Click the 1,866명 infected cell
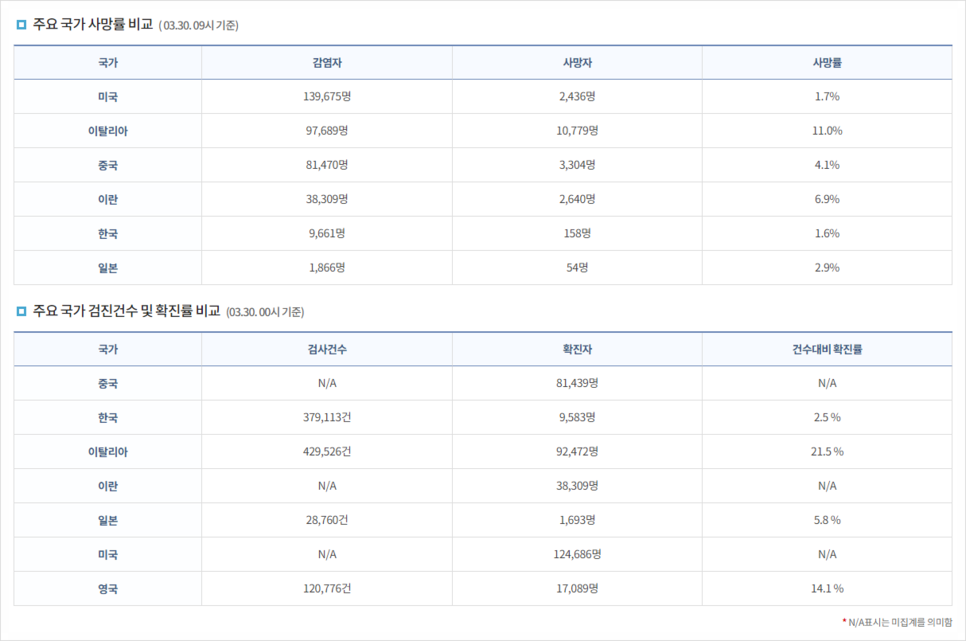The image size is (966, 641). coord(327,267)
